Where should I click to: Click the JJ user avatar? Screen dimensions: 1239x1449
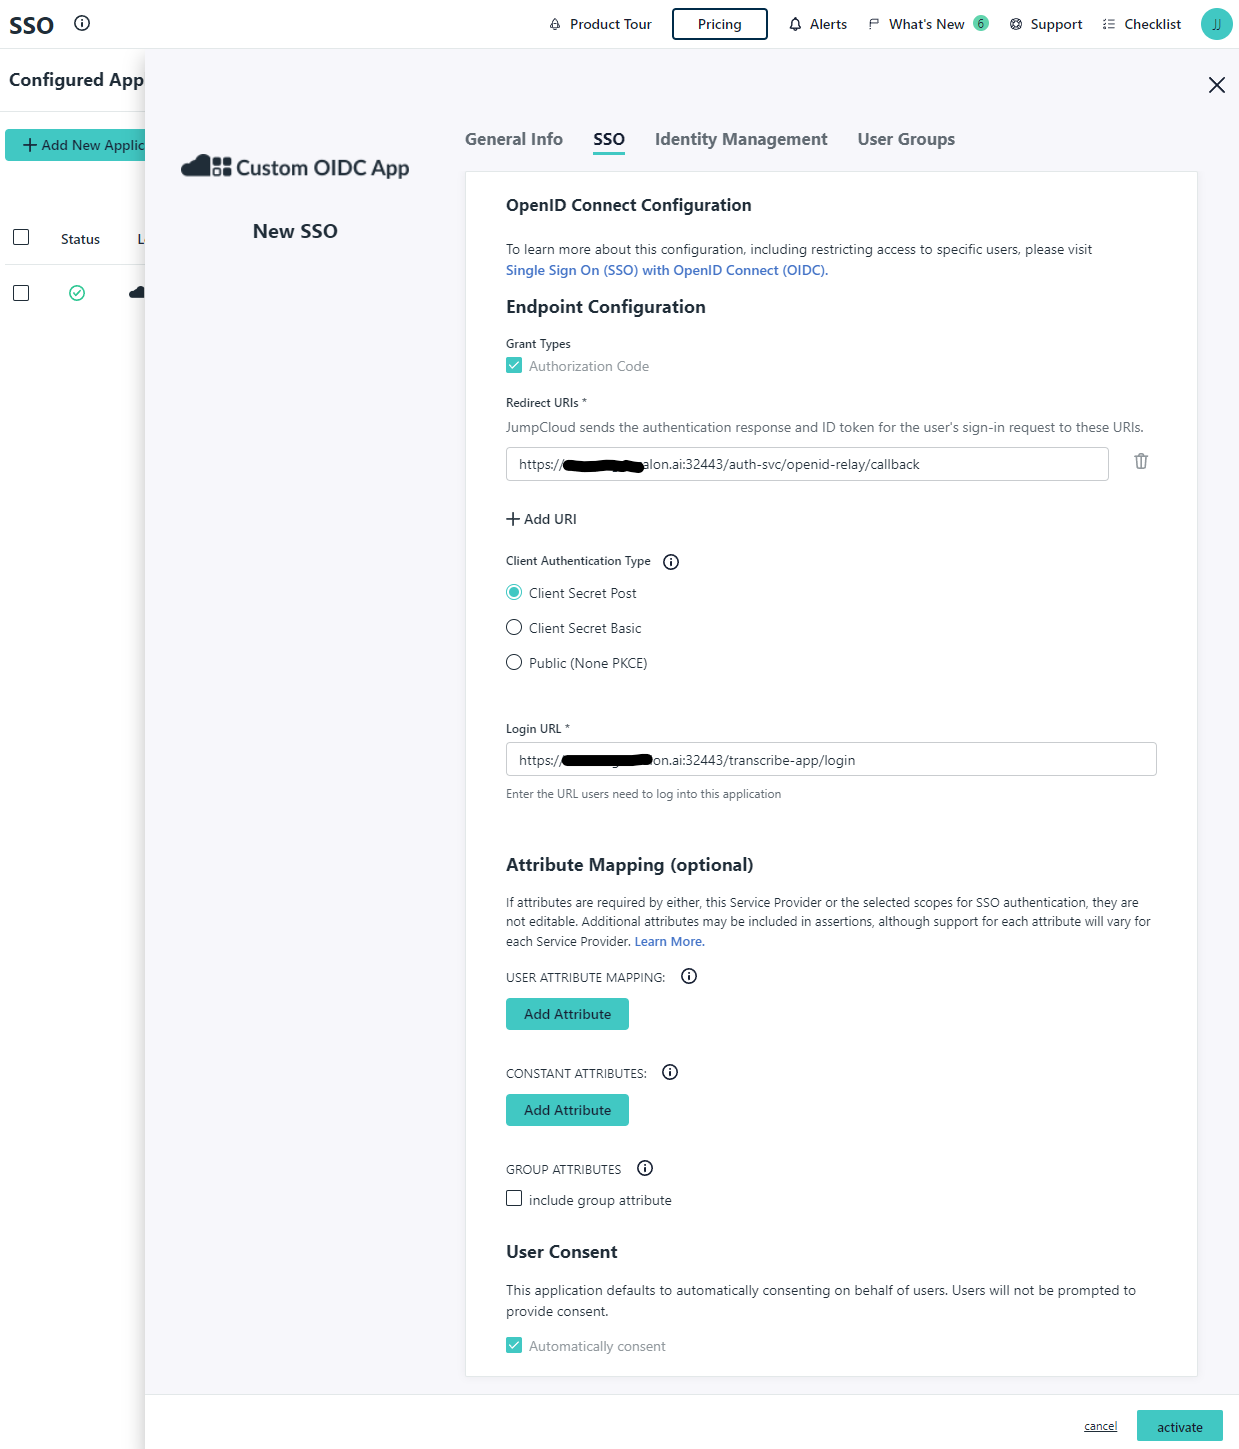pyautogui.click(x=1217, y=24)
